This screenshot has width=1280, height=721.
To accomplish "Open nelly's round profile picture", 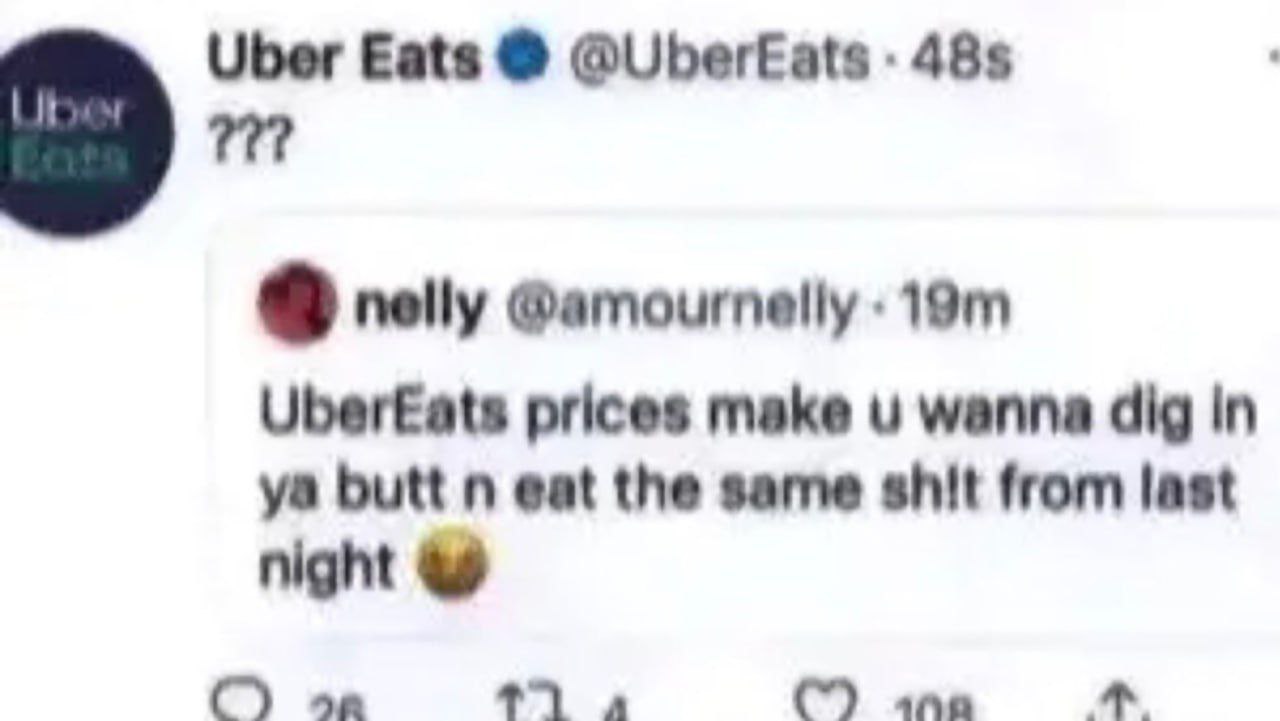I will click(x=297, y=301).
